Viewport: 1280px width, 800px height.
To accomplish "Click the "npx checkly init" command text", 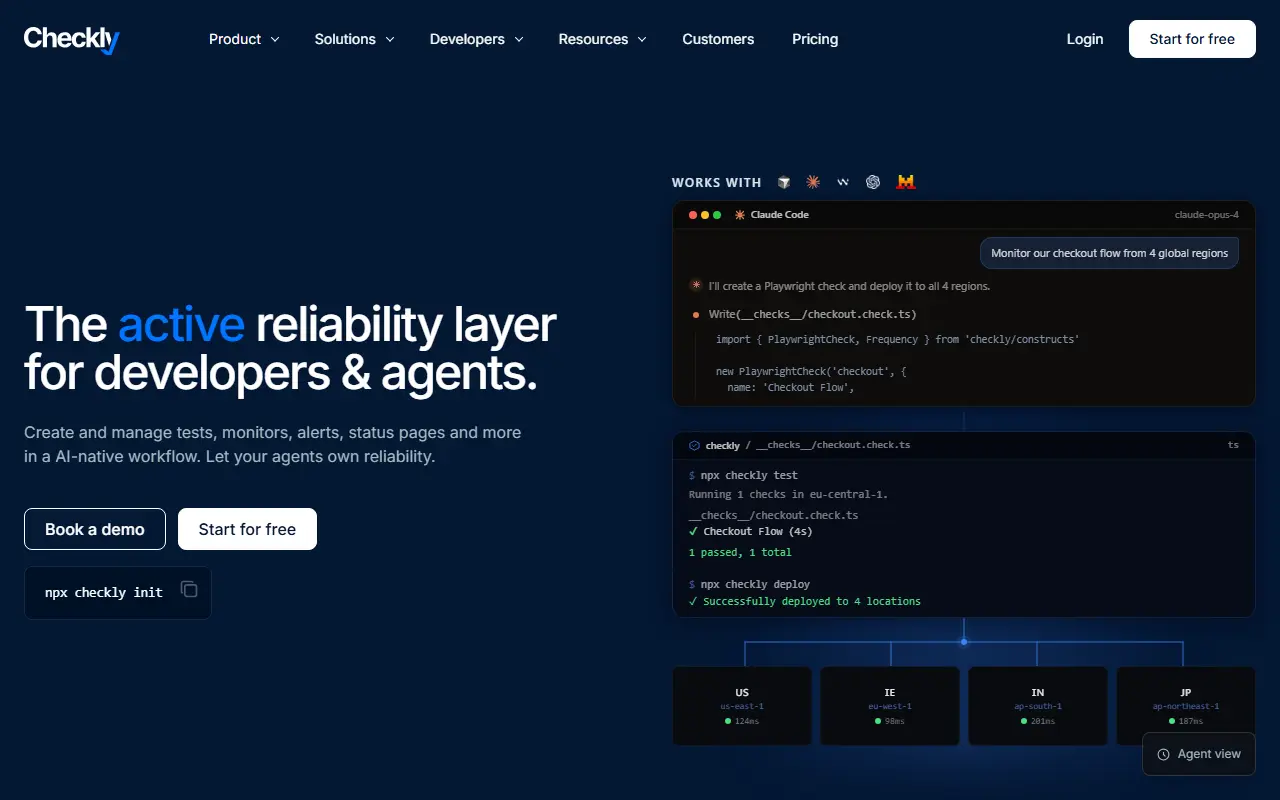I will (104, 592).
